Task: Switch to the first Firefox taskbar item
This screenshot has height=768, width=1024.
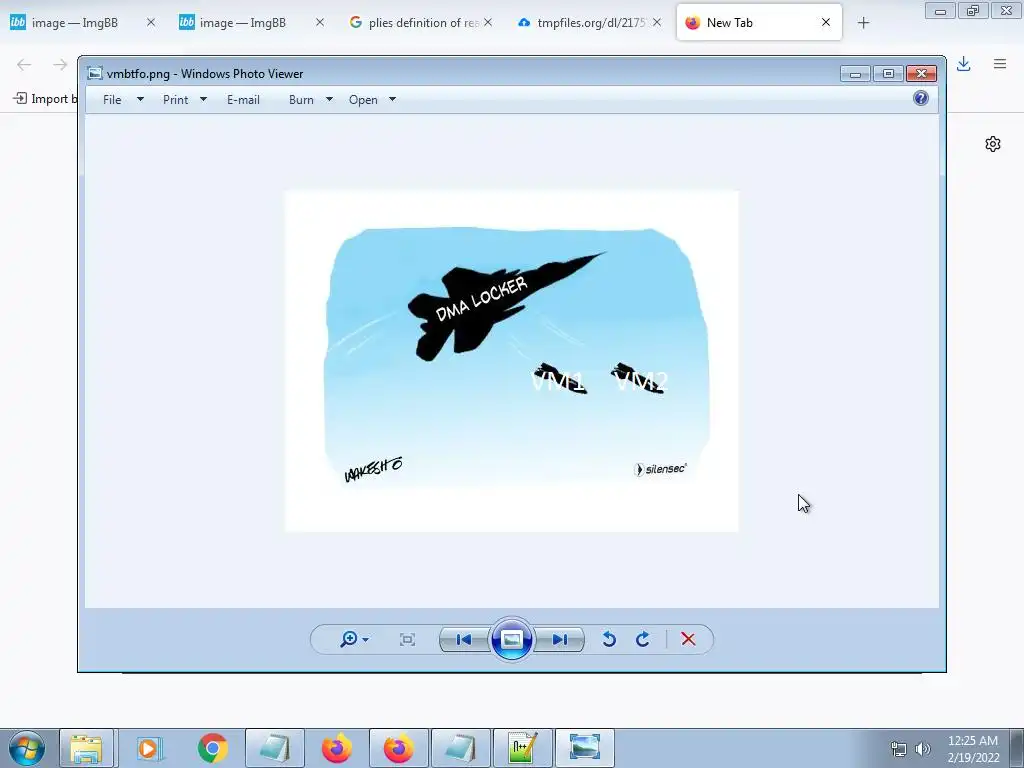Action: tap(337, 748)
